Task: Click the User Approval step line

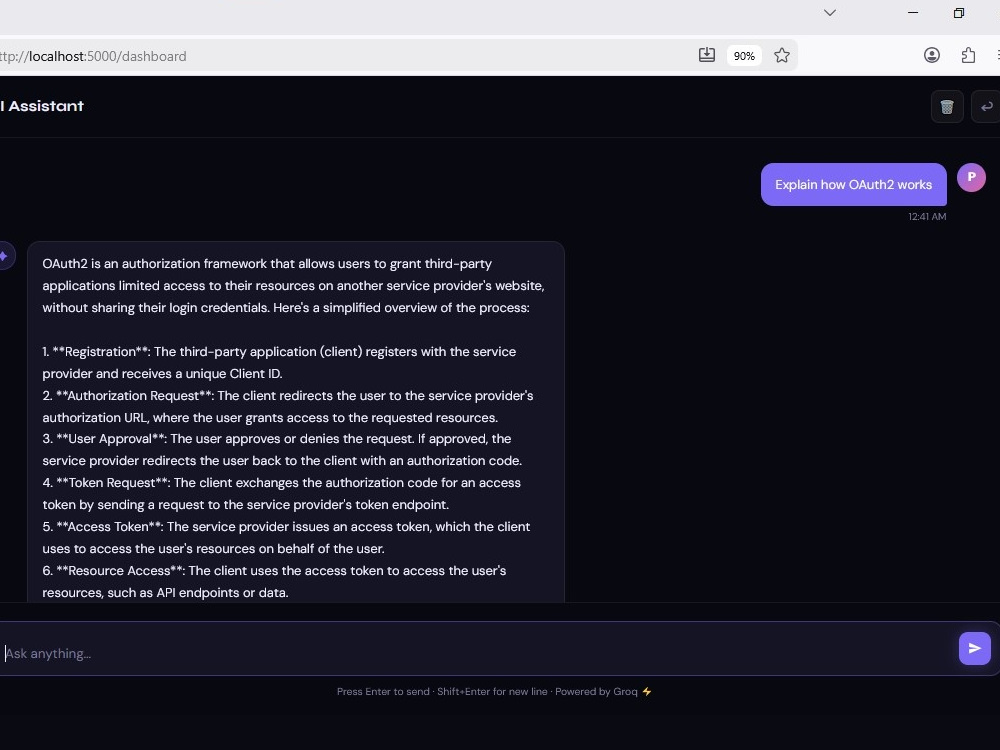Action: [x=282, y=450]
